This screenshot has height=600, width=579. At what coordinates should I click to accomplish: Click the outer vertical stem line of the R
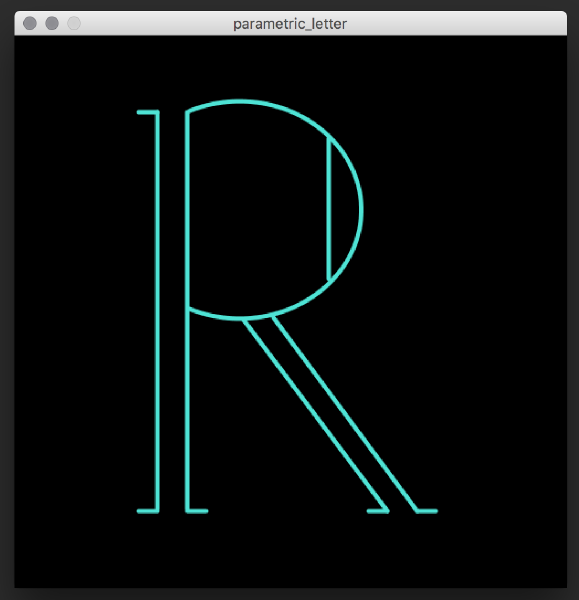click(x=157, y=311)
